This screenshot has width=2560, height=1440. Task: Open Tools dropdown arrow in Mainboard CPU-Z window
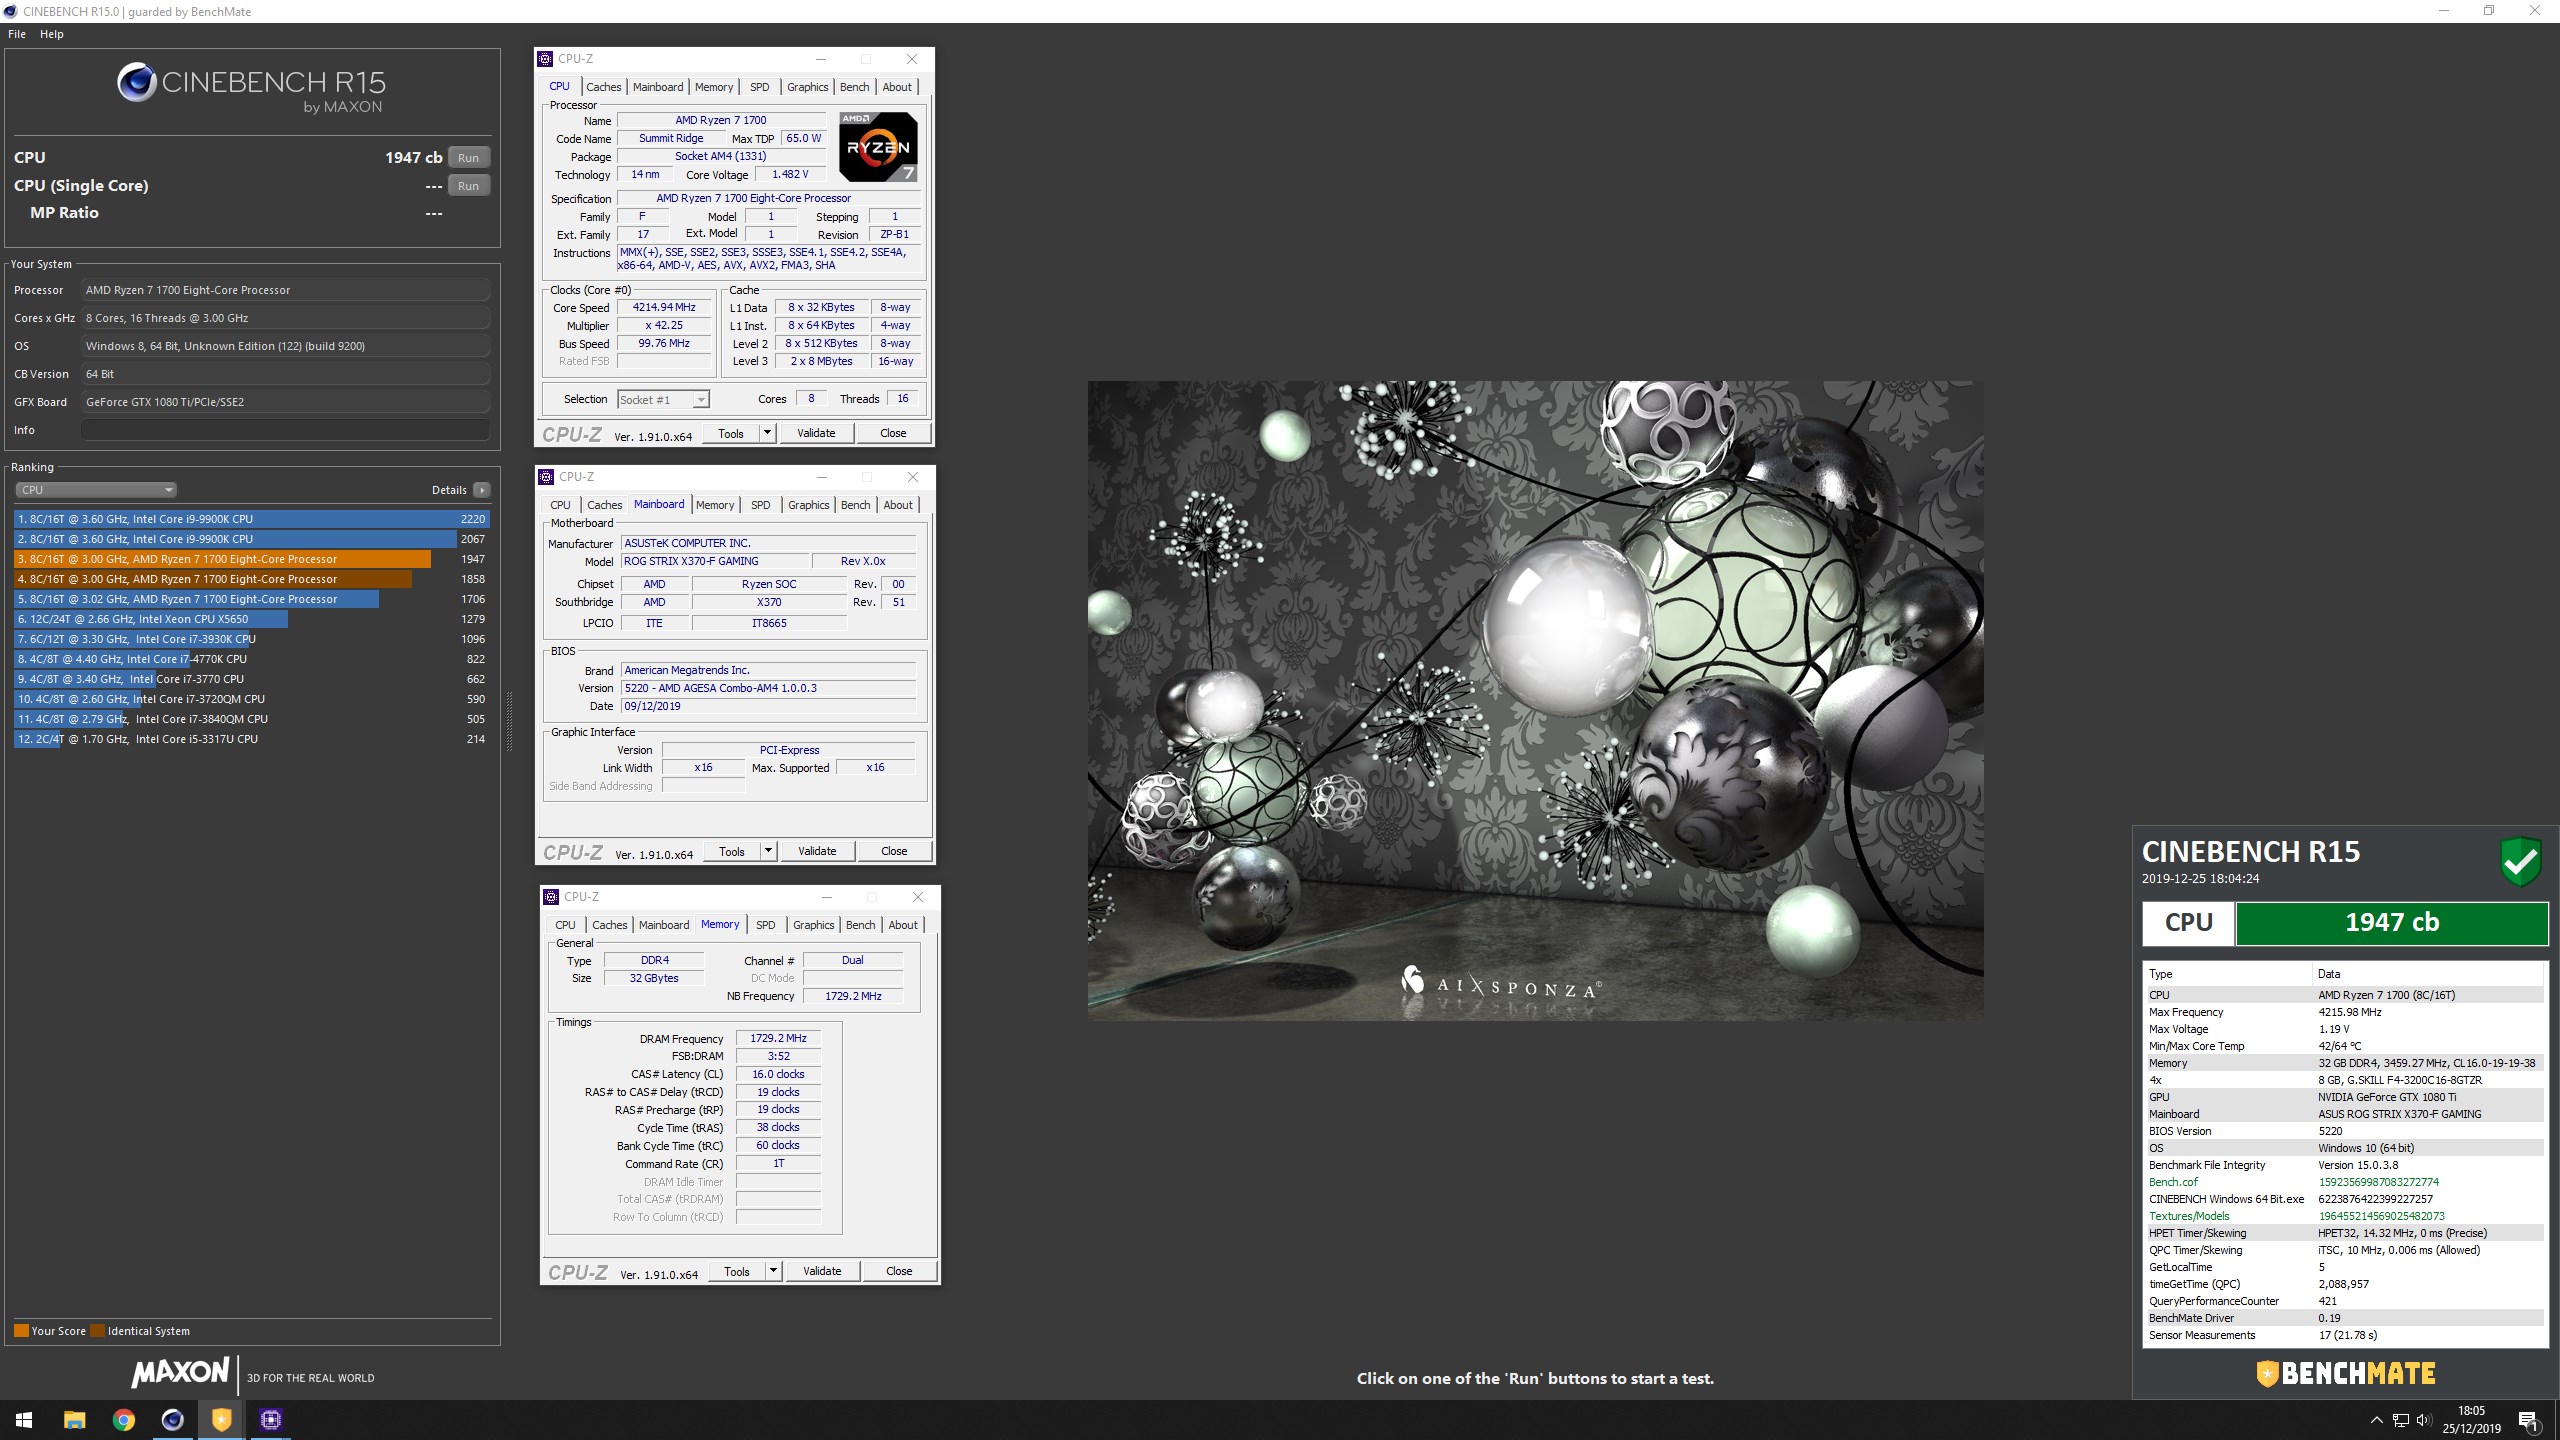pyautogui.click(x=768, y=851)
